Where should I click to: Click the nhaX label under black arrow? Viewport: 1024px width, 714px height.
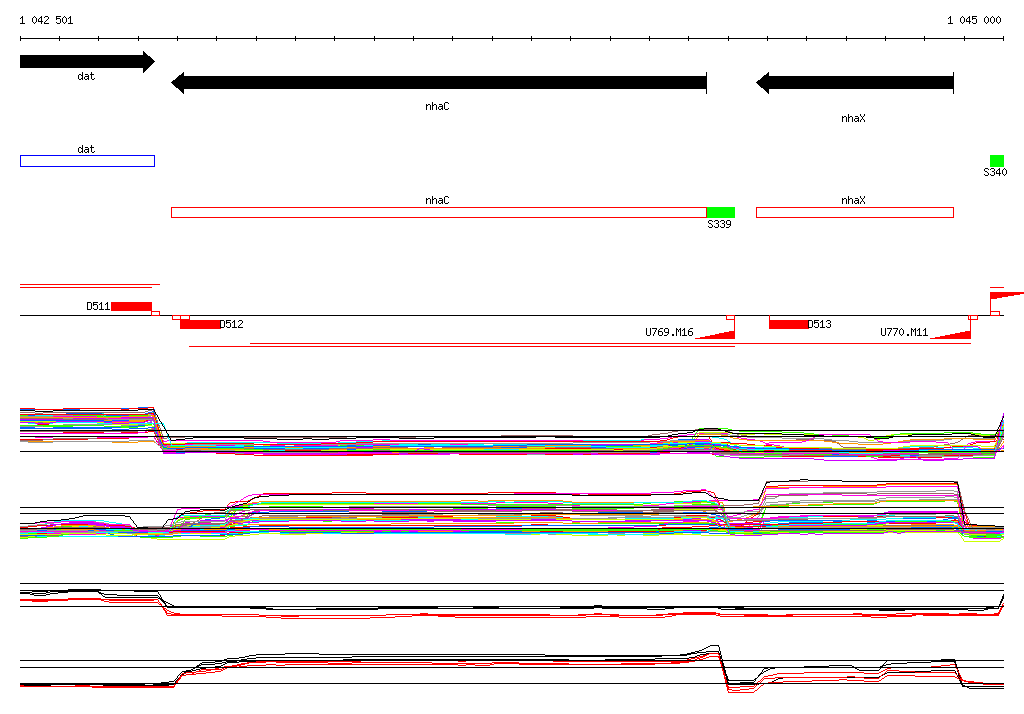pyautogui.click(x=853, y=118)
